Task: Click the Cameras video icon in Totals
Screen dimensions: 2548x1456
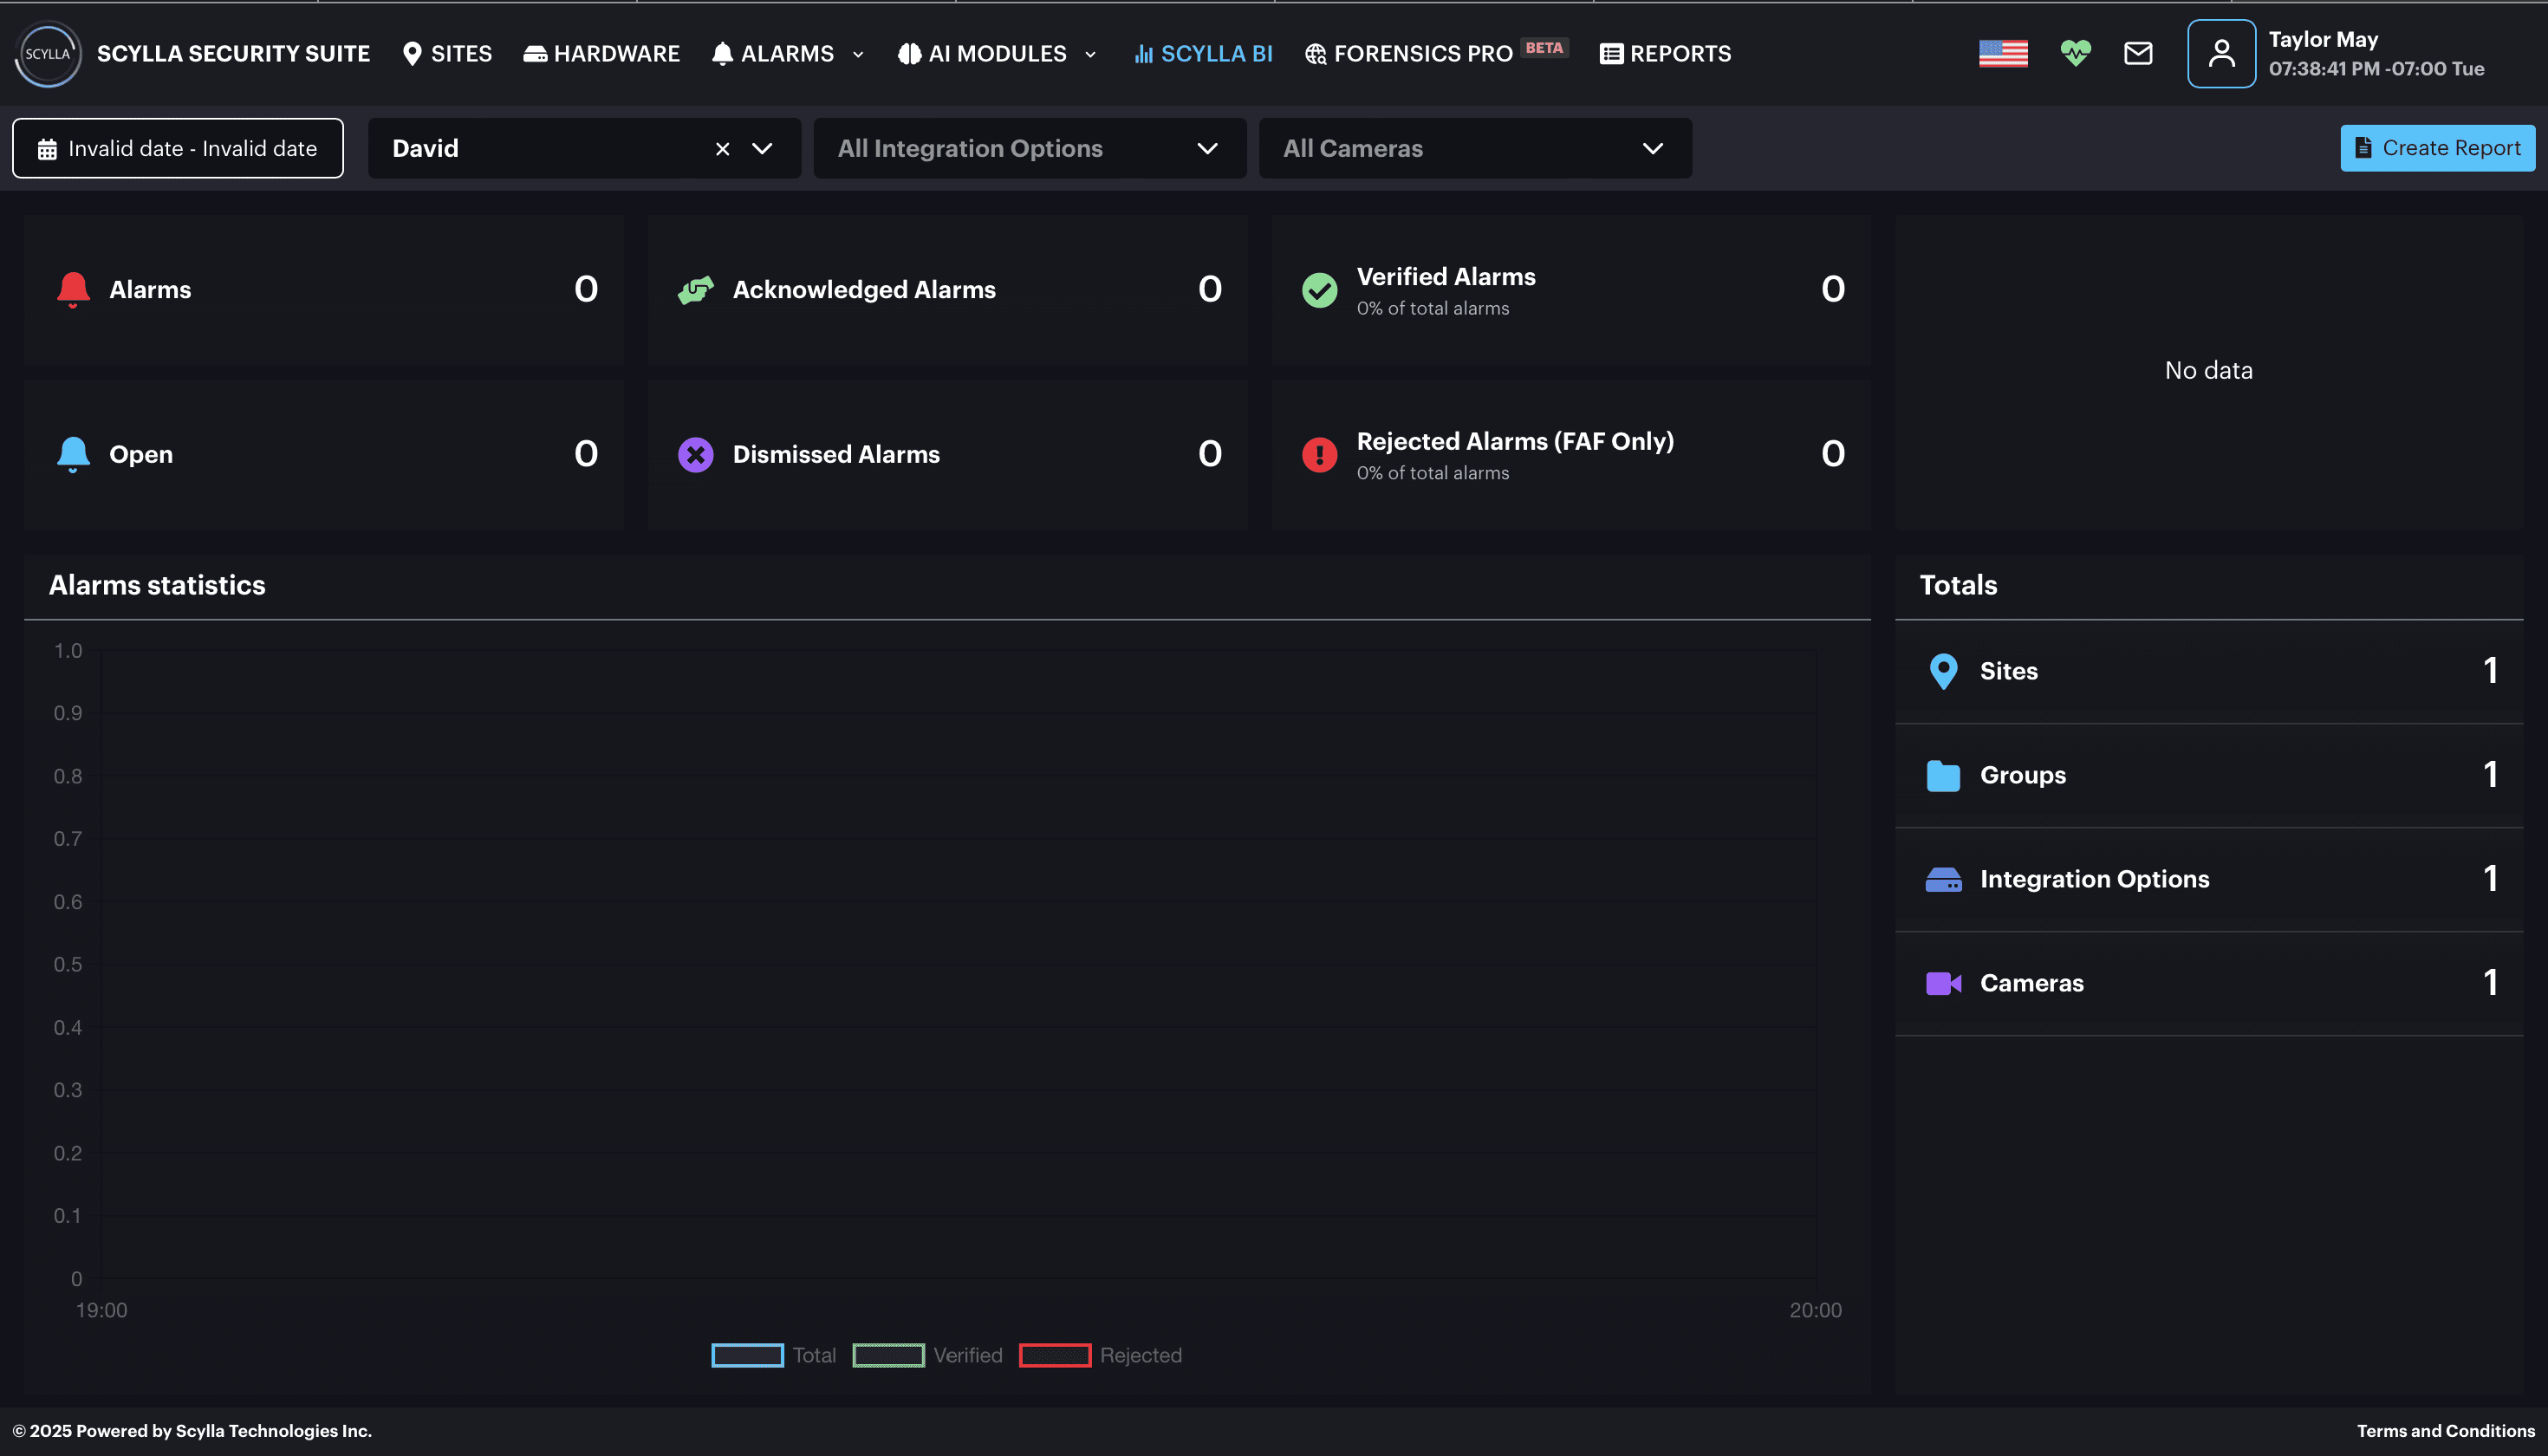Action: [1943, 984]
